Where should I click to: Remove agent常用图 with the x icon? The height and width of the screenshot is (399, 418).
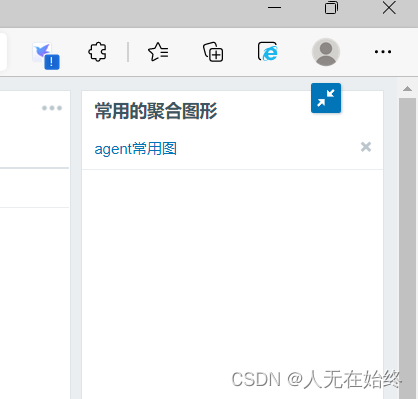(x=366, y=147)
